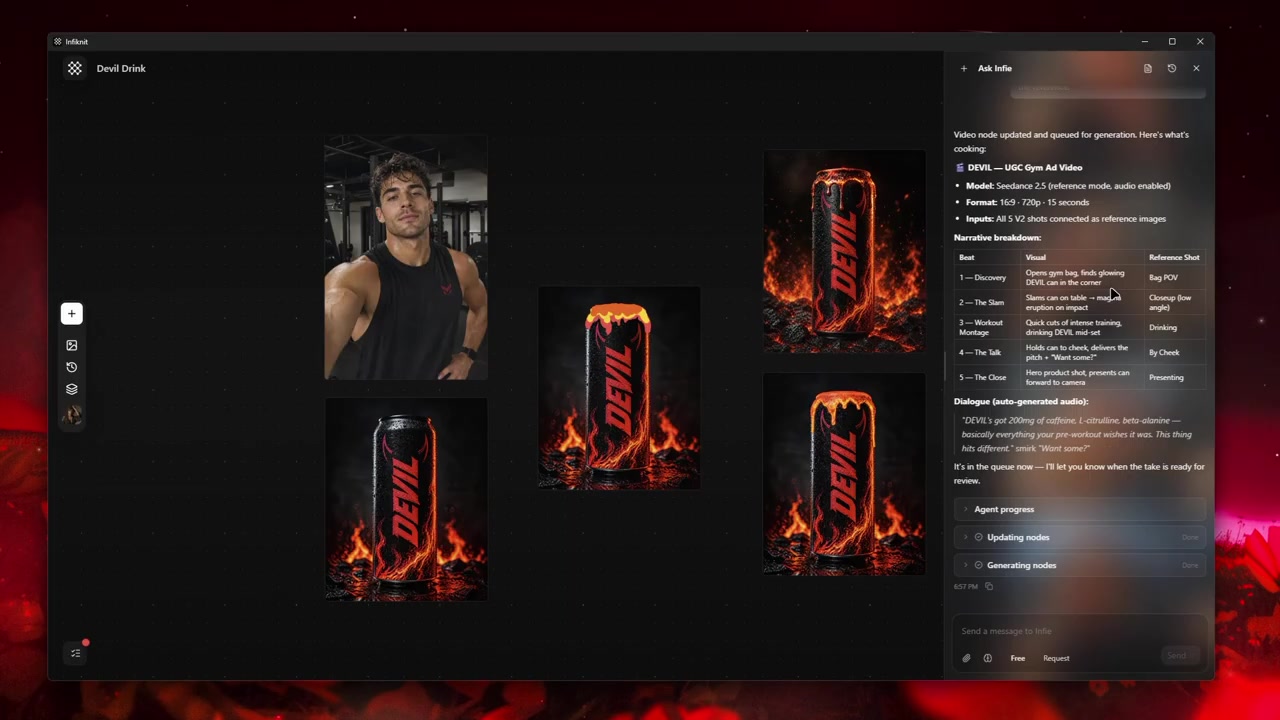Screen dimensions: 1280x720
Task: Select the gym man photo node
Action: coord(406,257)
